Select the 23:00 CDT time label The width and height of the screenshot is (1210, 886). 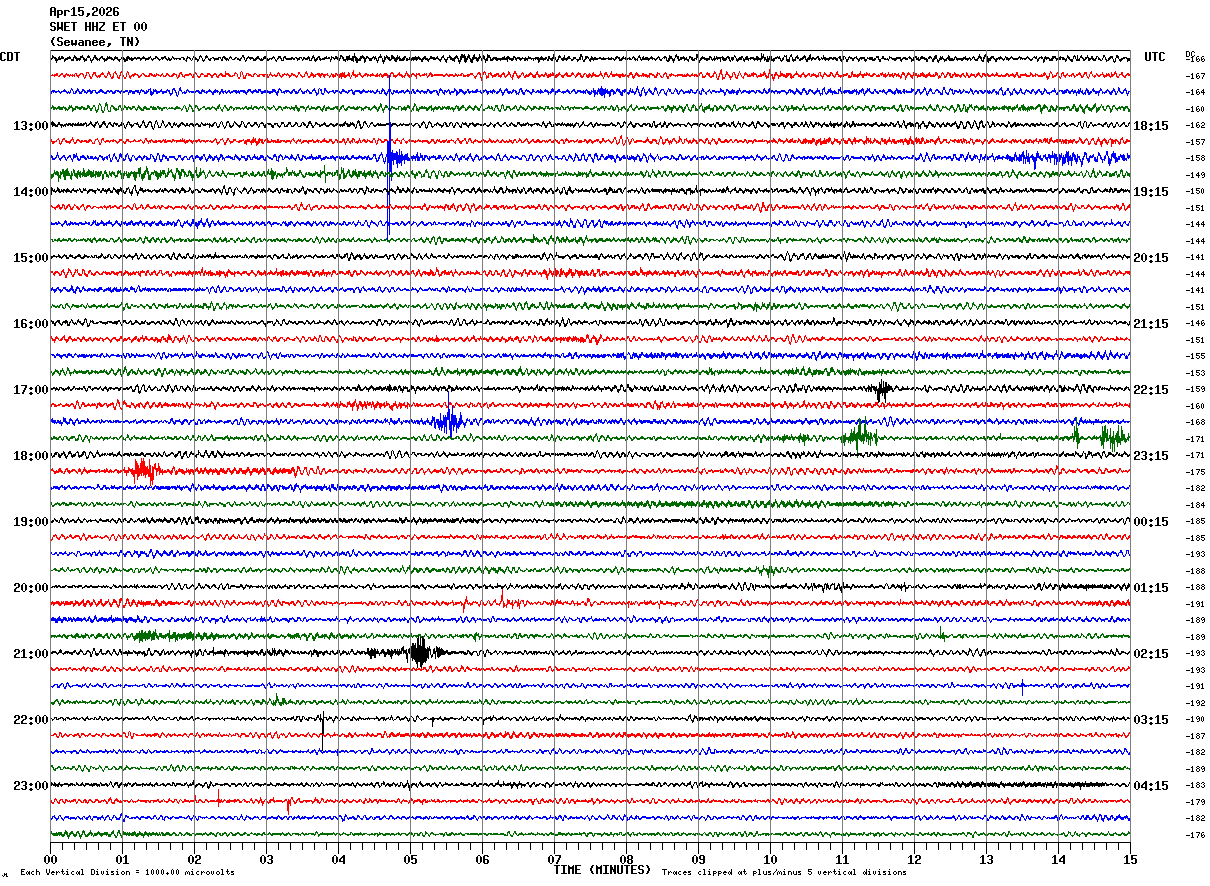coord(30,786)
